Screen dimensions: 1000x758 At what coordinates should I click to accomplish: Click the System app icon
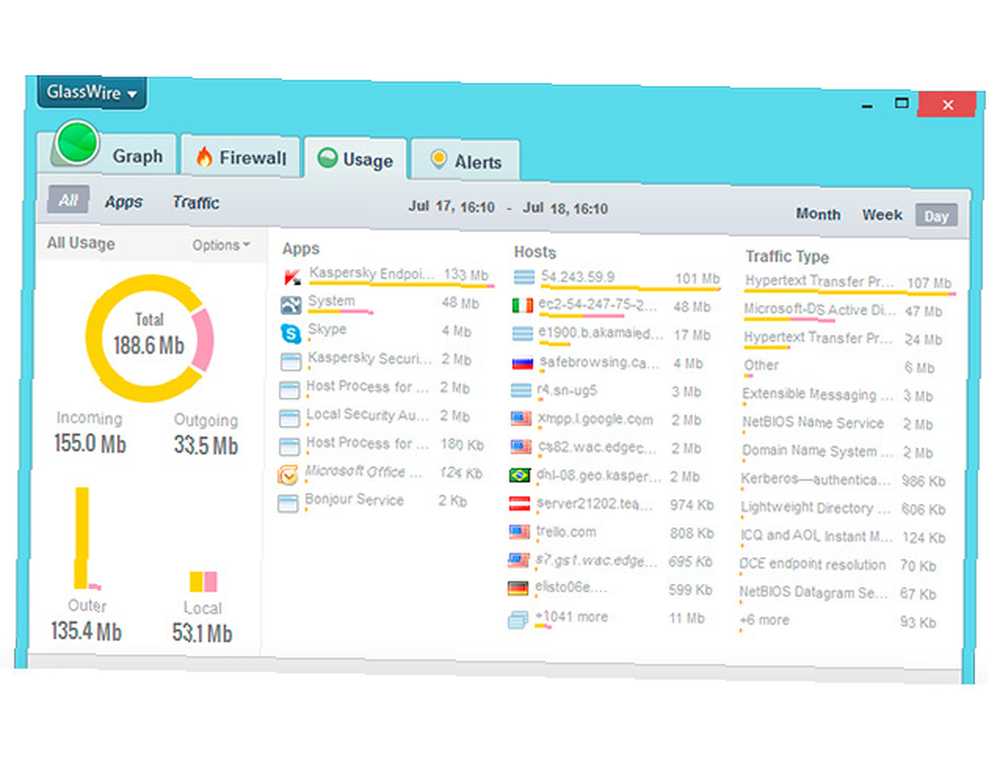tap(291, 305)
